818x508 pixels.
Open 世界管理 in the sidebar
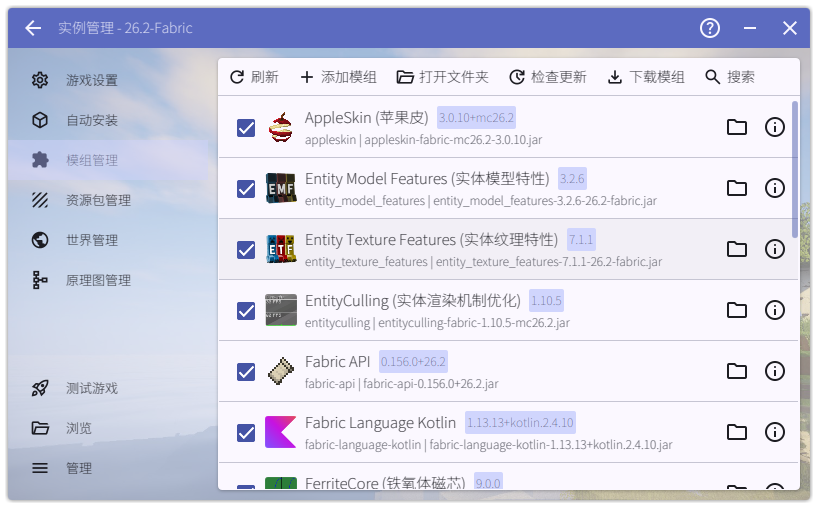point(108,240)
